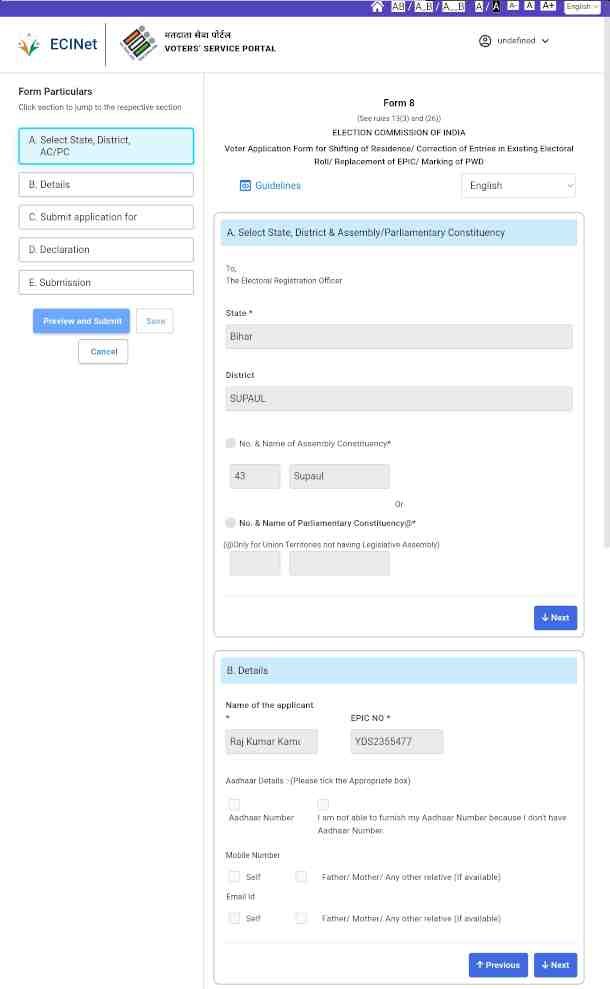Click the default font size A icon
This screenshot has width=610, height=989.
click(528, 6)
